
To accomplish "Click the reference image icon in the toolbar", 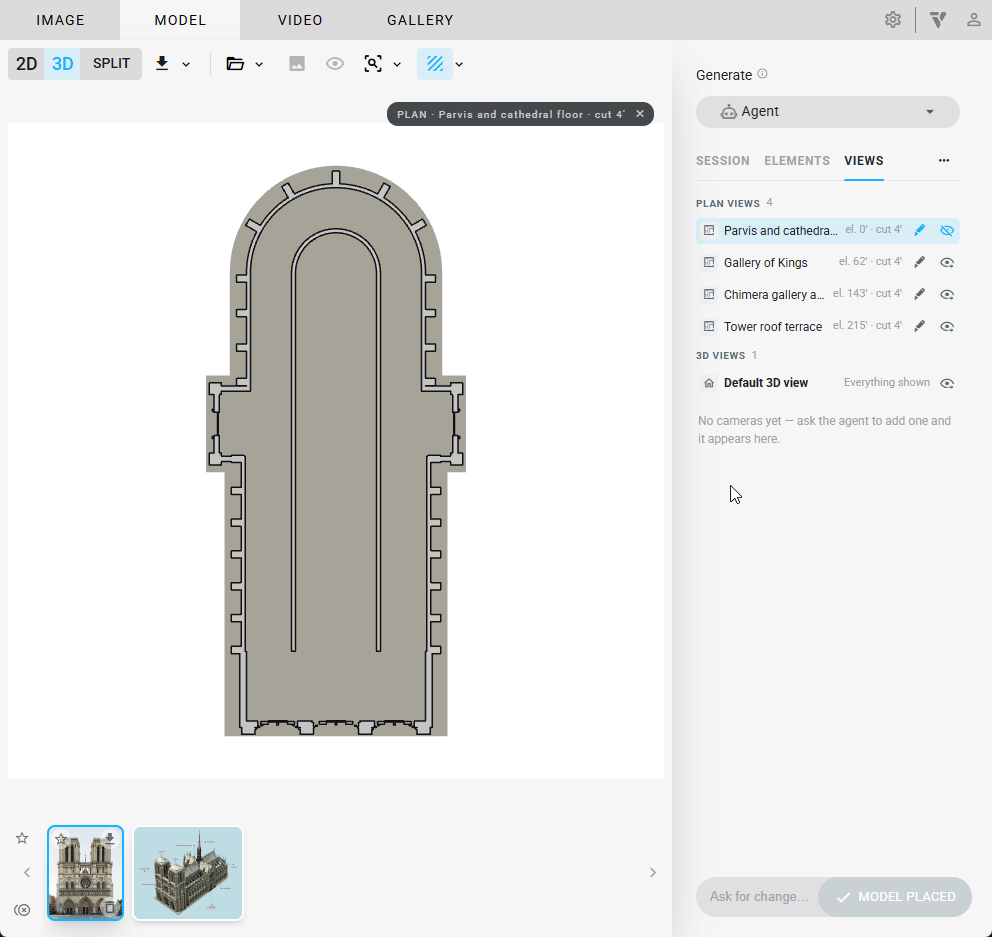I will point(297,63).
